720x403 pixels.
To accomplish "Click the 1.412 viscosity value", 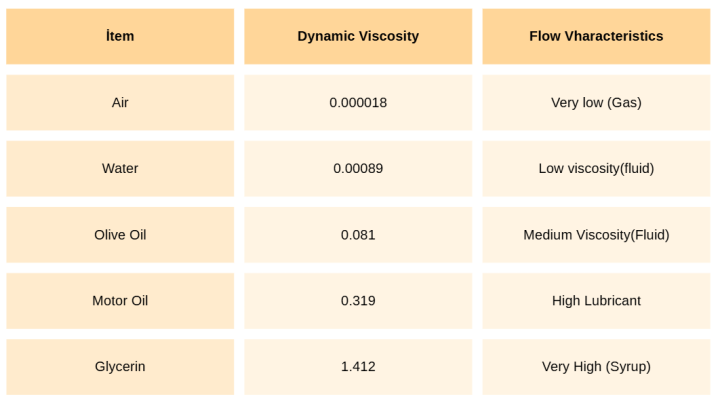I will tap(358, 366).
